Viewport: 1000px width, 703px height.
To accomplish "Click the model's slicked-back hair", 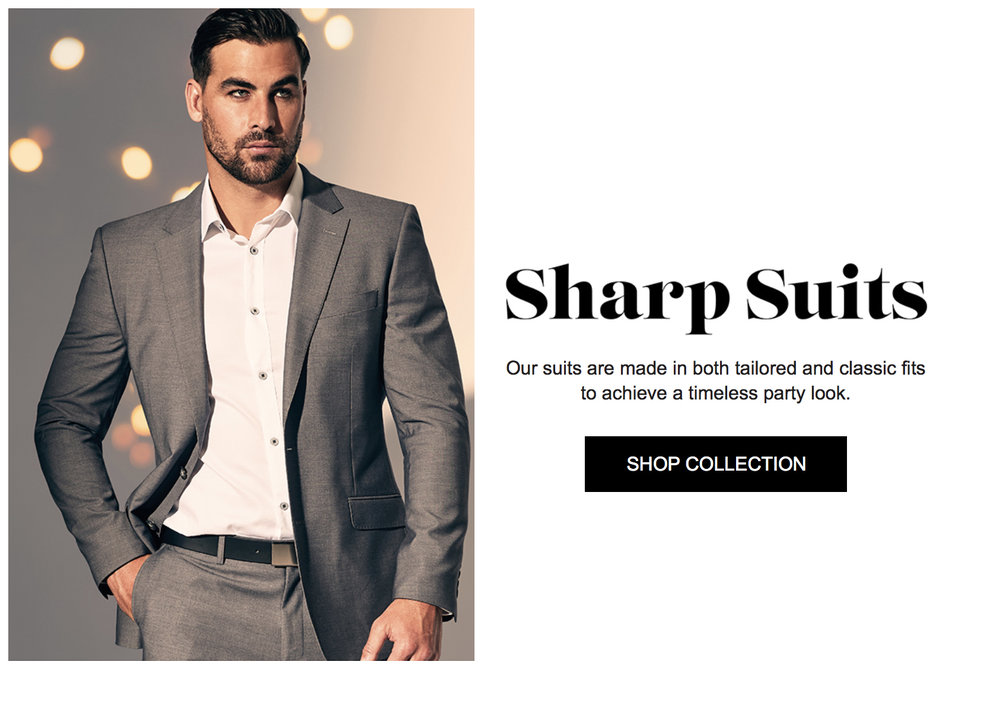I will pos(249,35).
